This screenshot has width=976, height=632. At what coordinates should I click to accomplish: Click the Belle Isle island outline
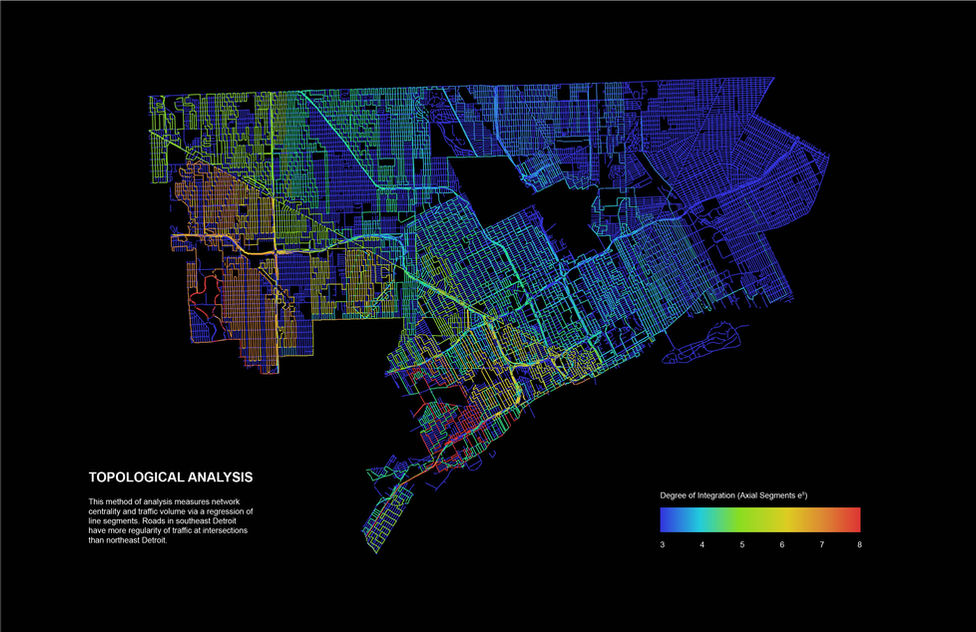(702, 343)
